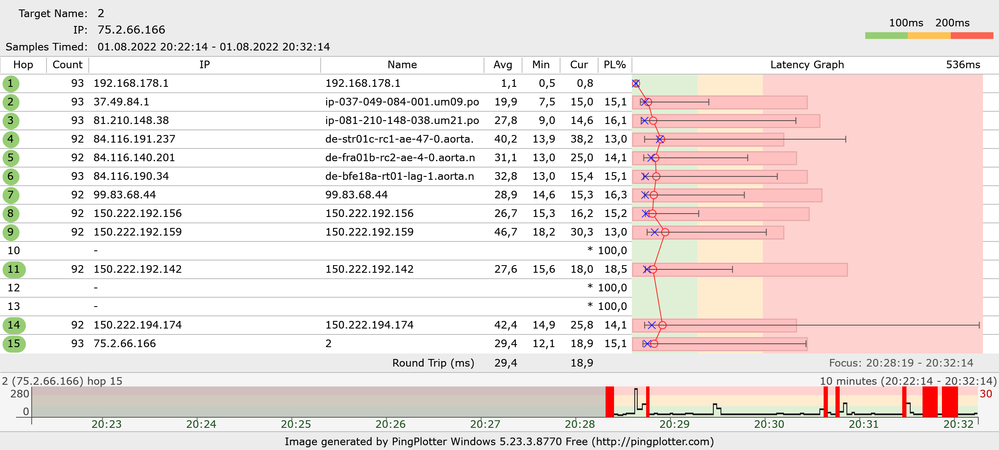Click the Samples Timed date range
Viewport: 999px width, 450px height.
pos(213,47)
